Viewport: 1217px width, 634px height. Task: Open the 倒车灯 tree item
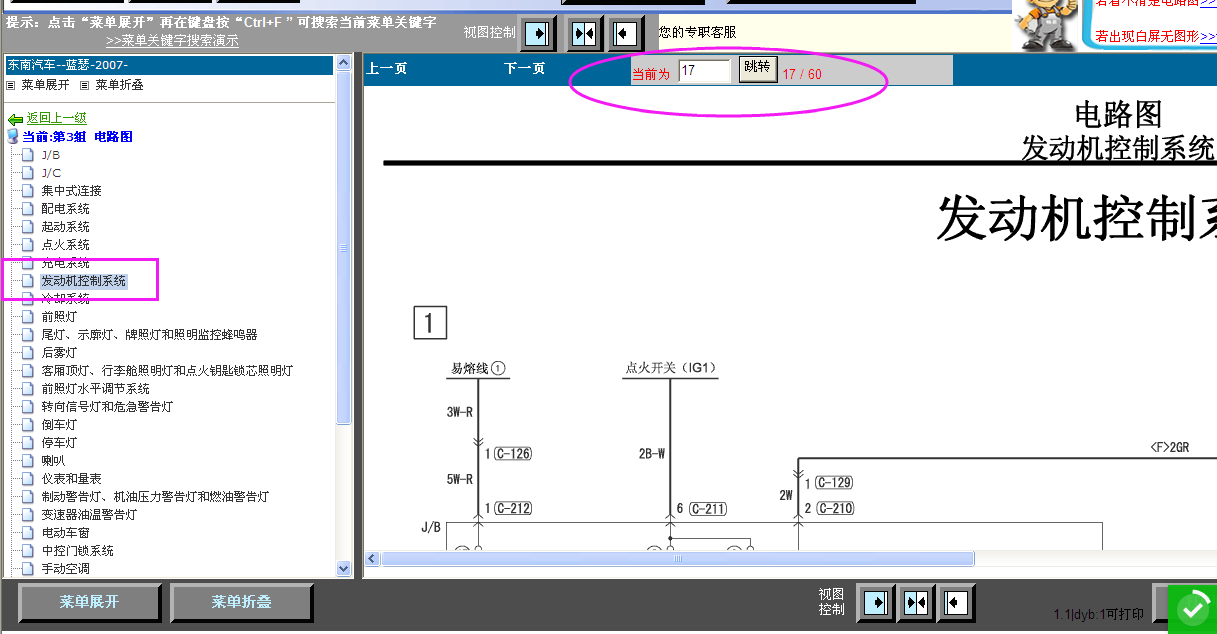click(x=59, y=425)
